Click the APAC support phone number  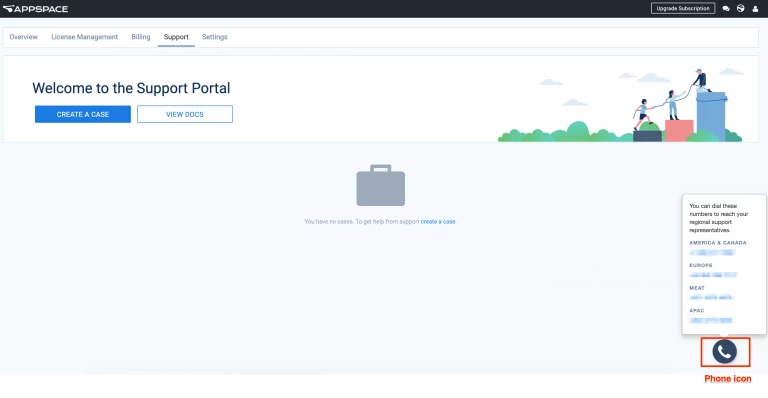pyautogui.click(x=711, y=321)
